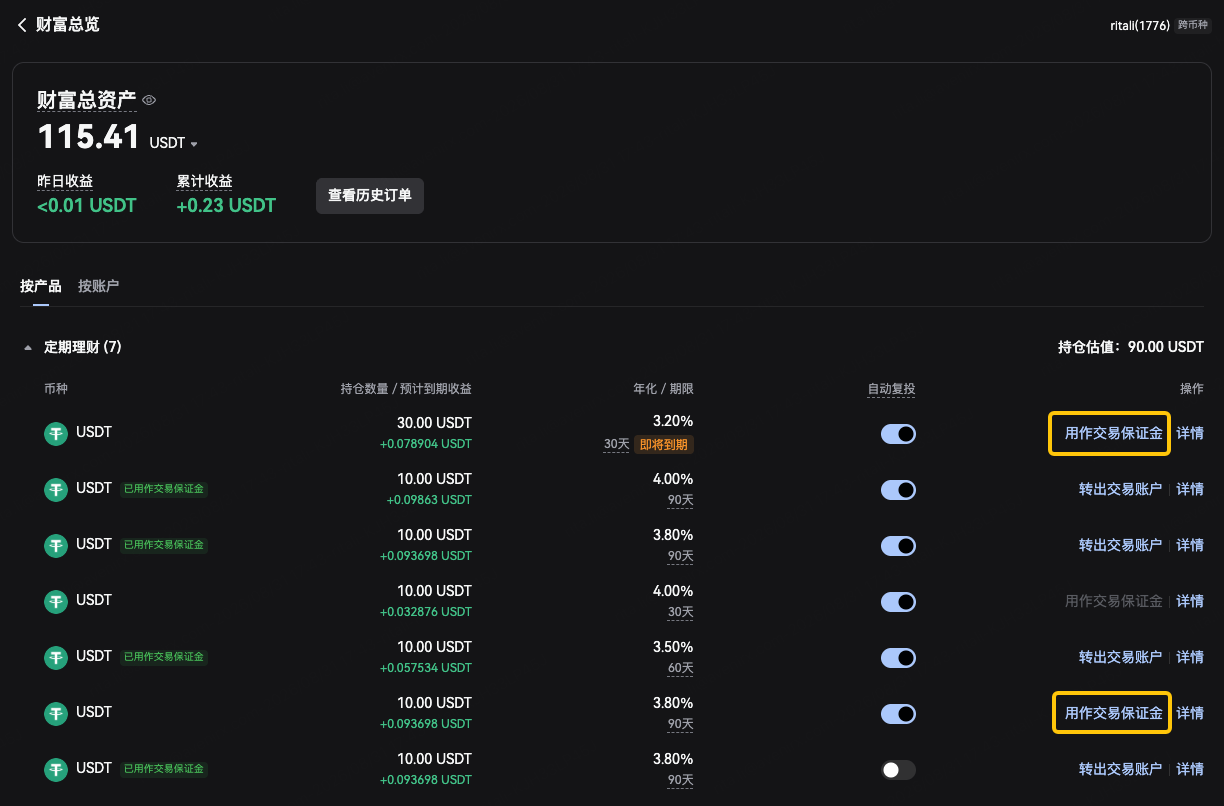Click the expected yield +0.057534 USDT

pos(426,667)
